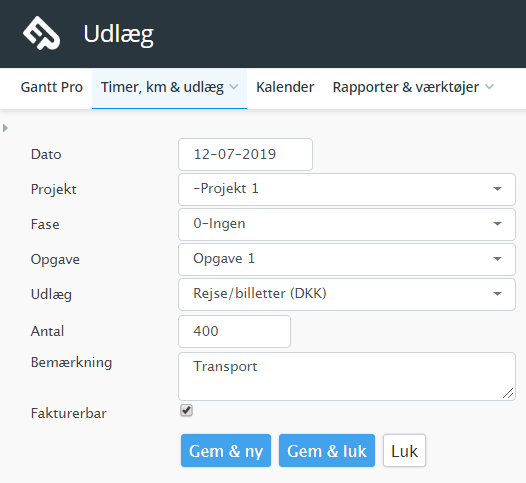Click the EP logo icon in header

[x=41, y=33]
